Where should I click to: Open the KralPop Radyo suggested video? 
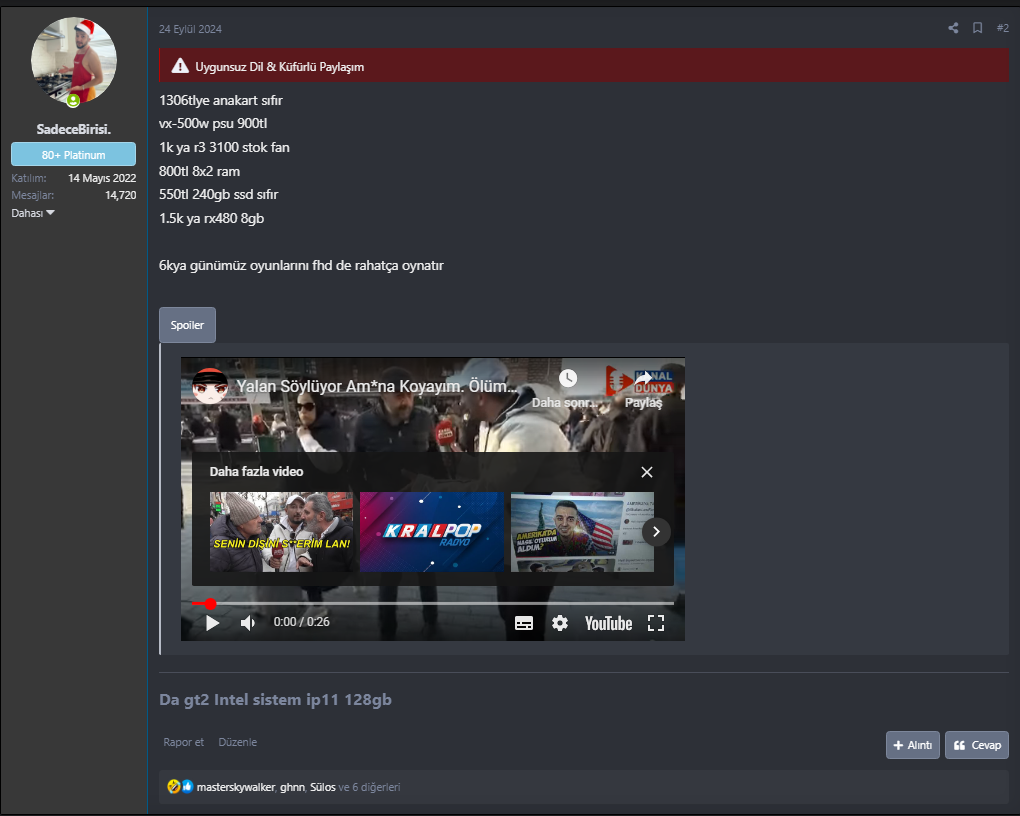(x=432, y=532)
